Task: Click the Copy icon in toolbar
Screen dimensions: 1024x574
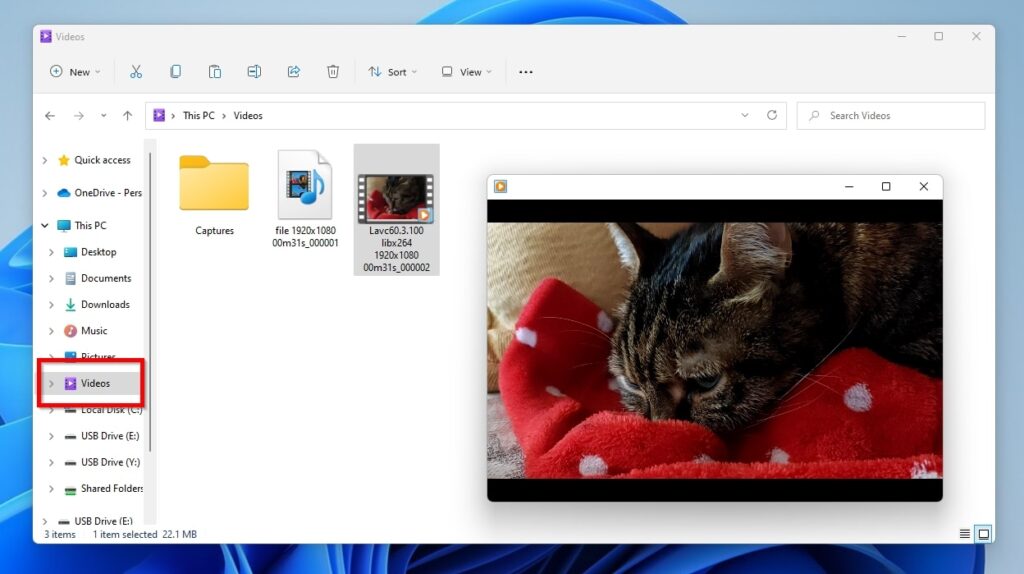Action: click(175, 72)
